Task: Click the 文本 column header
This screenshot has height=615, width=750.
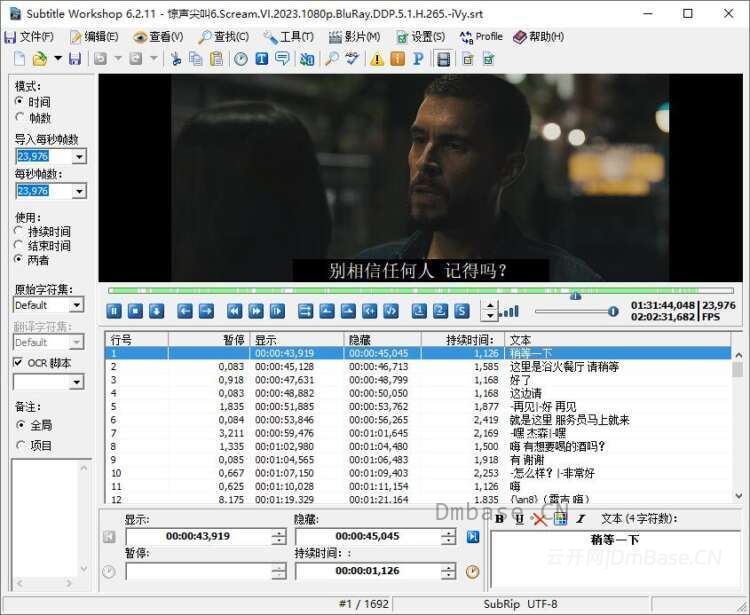Action: pyautogui.click(x=618, y=340)
